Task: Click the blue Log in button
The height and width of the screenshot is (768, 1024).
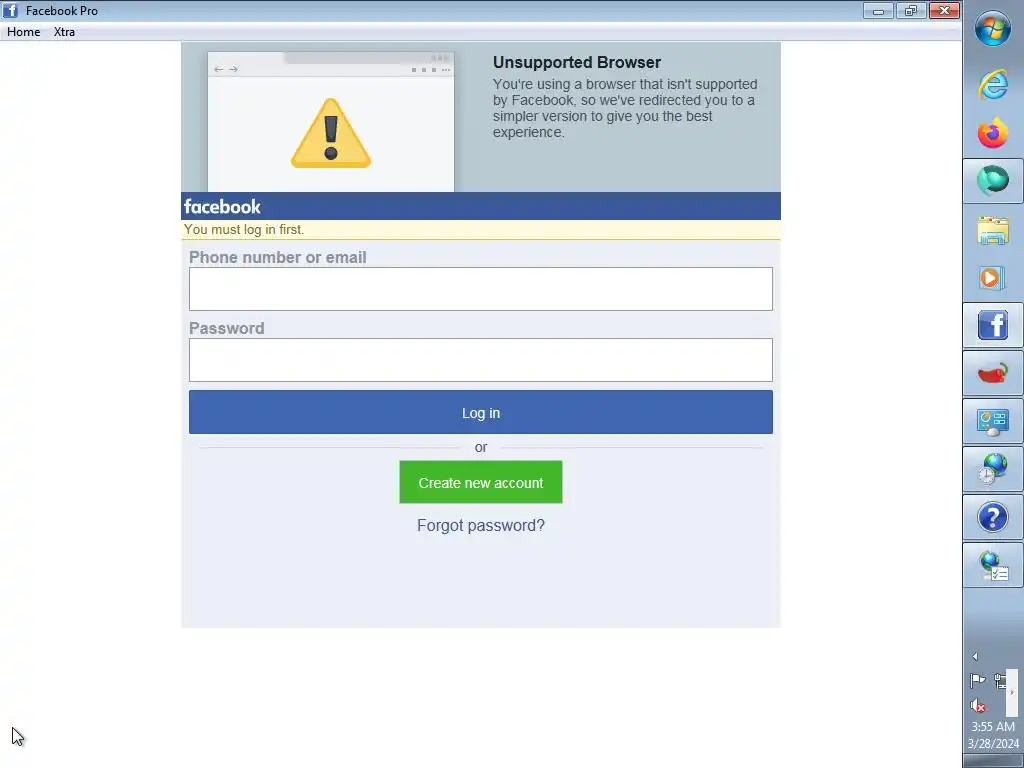Action: click(481, 412)
